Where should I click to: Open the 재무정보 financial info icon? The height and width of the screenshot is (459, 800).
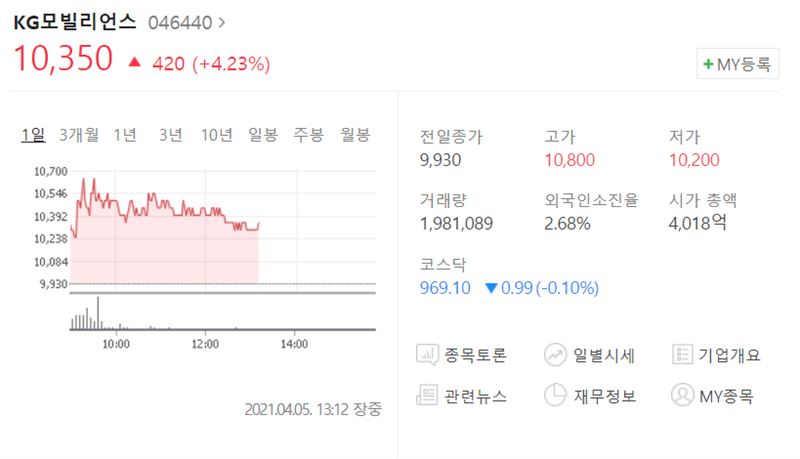[555, 395]
